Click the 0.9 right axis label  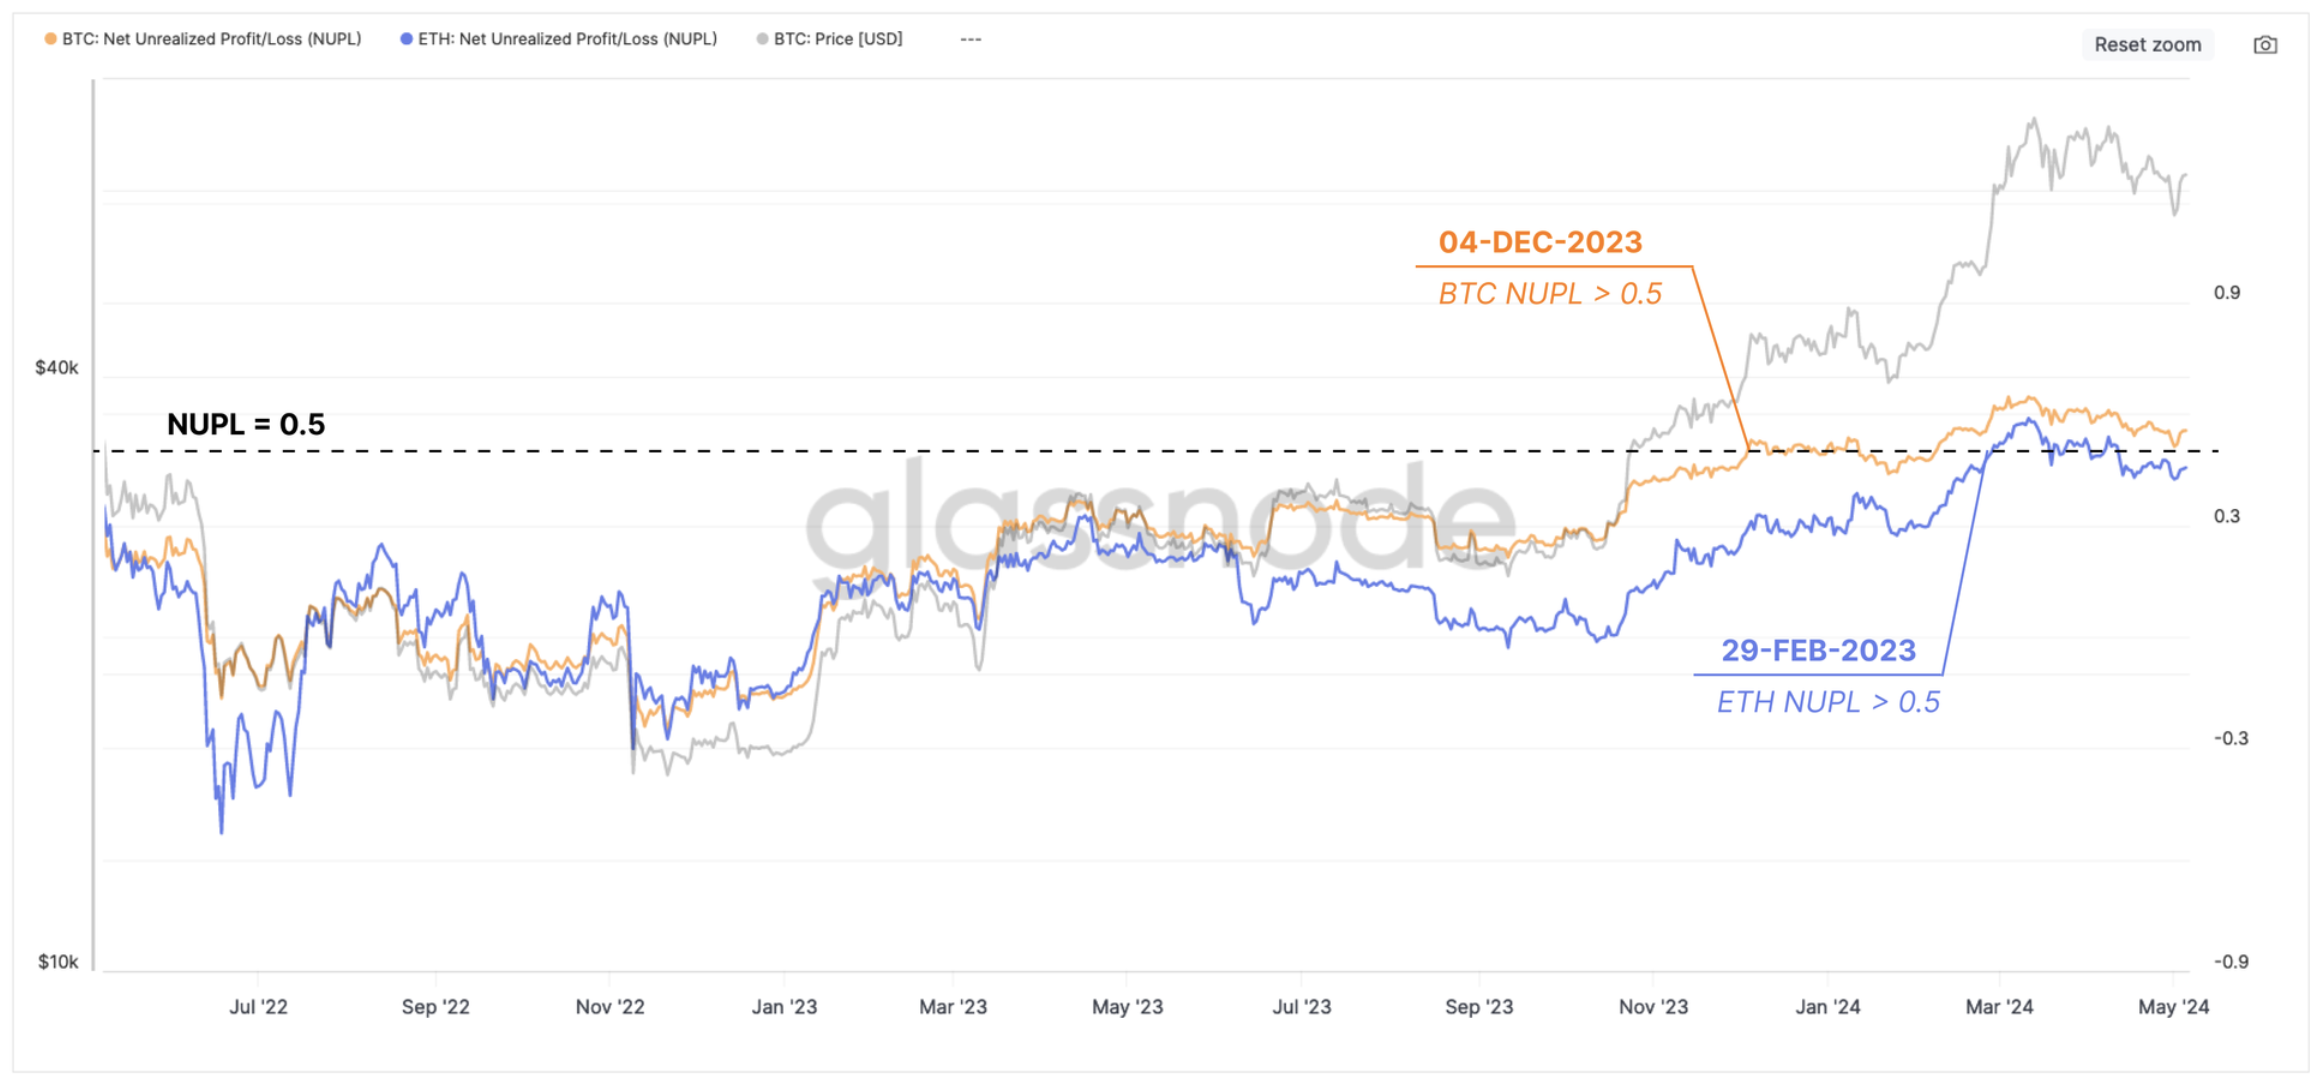coord(2226,293)
